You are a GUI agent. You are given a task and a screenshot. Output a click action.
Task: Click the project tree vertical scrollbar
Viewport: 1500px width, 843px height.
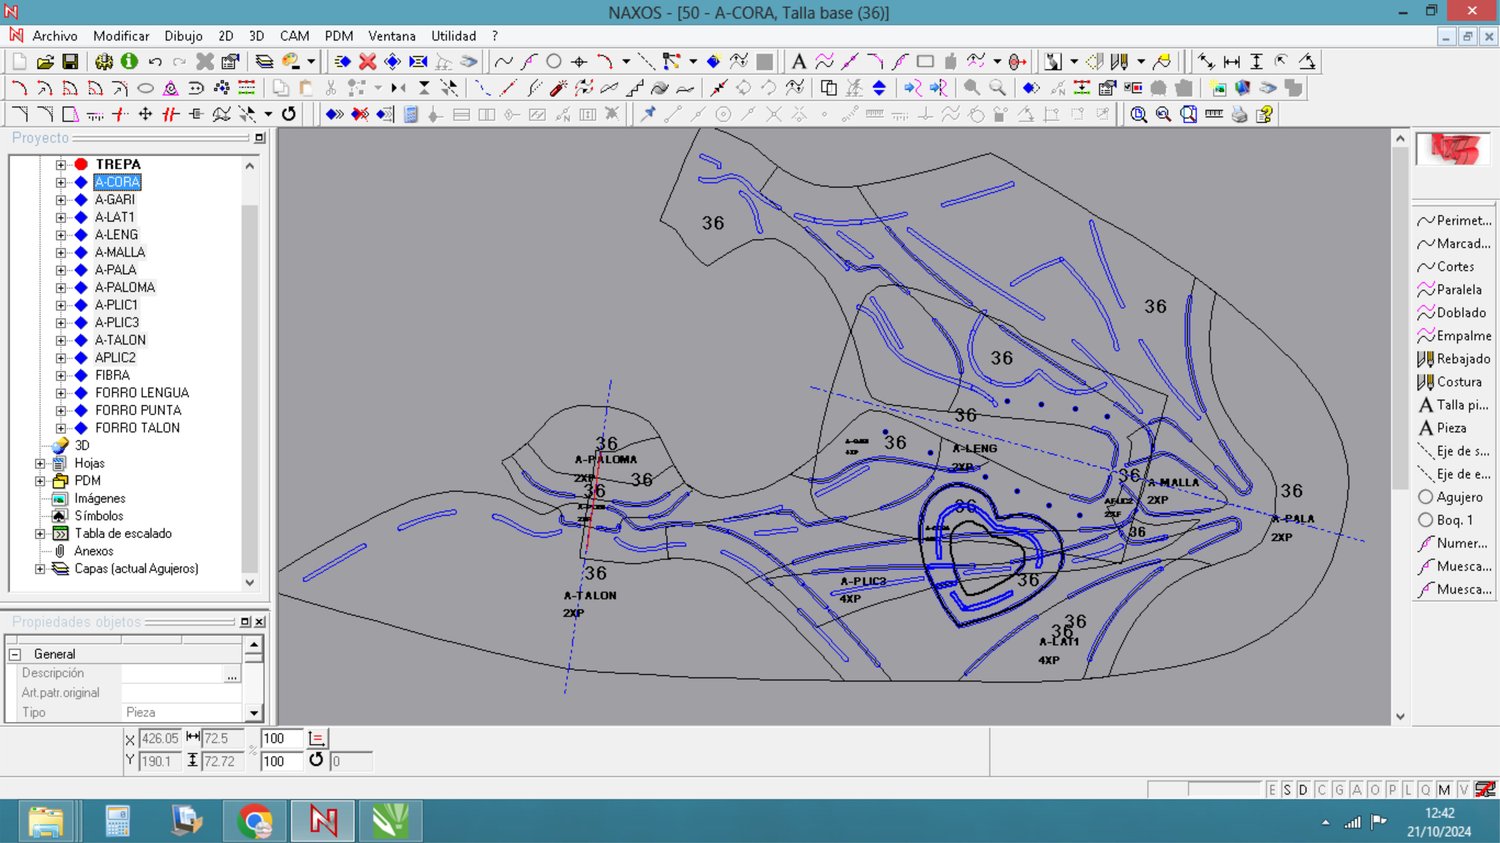point(250,374)
